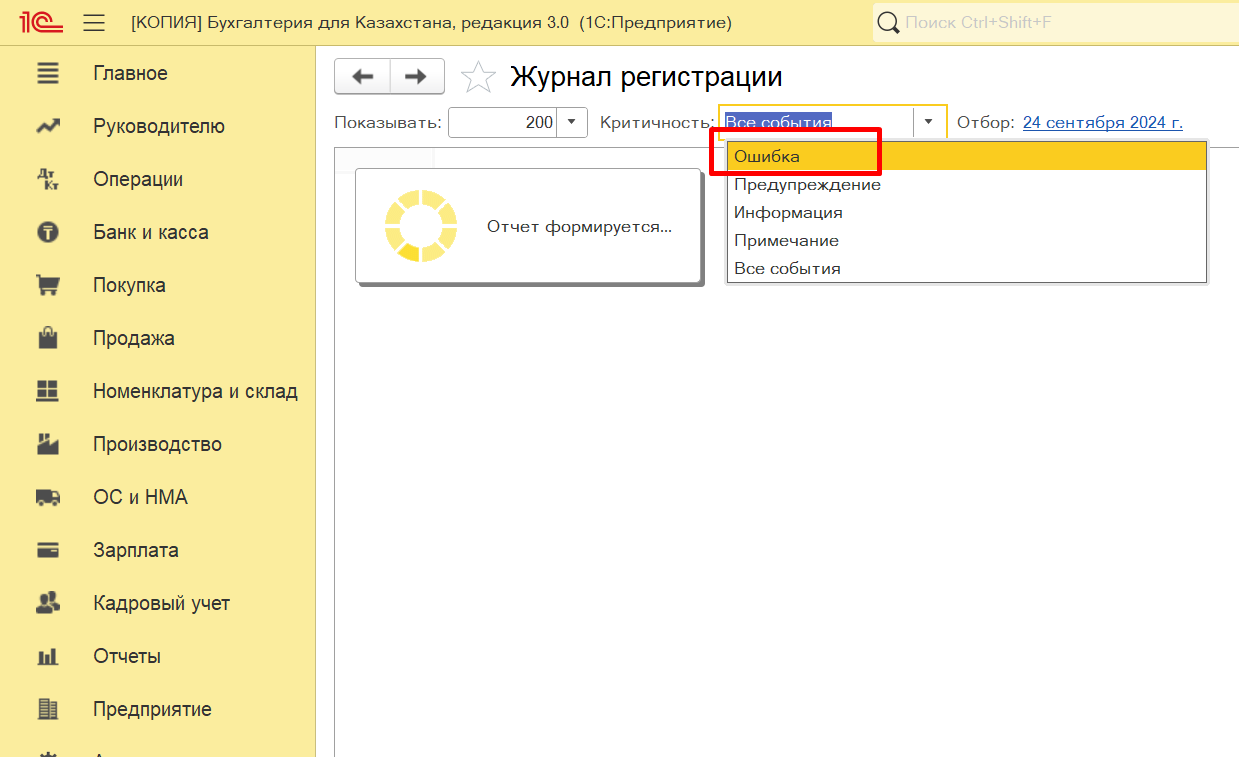This screenshot has height=757, width=1239.
Task: Click the Продажа bag icon
Action: (x=47, y=338)
